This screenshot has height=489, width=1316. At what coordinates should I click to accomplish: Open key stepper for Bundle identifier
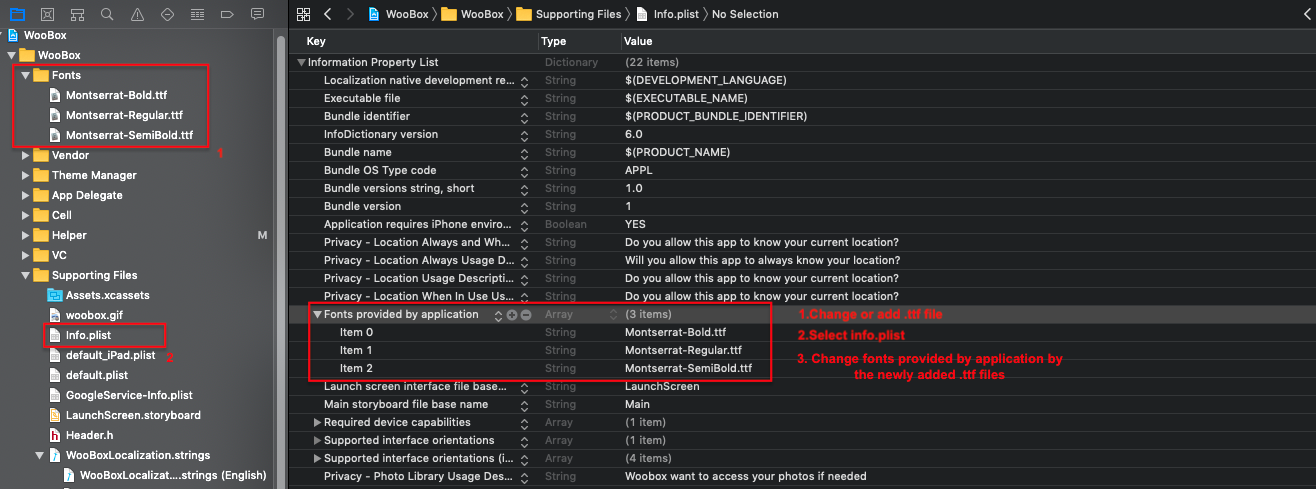click(x=524, y=116)
